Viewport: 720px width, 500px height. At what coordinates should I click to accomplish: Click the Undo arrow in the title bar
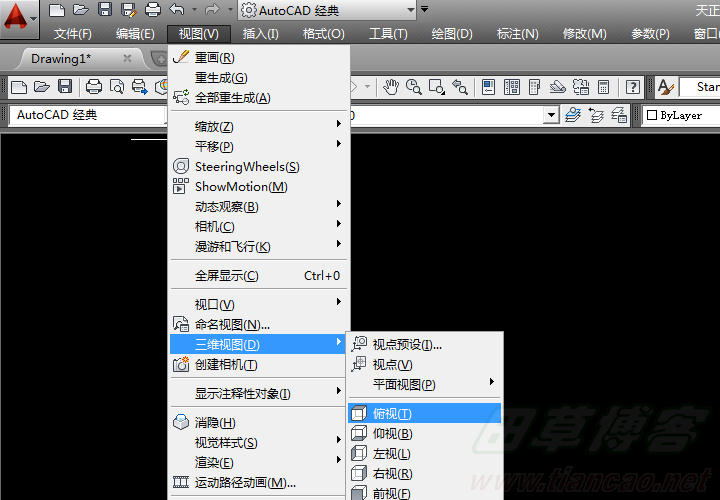pos(177,10)
